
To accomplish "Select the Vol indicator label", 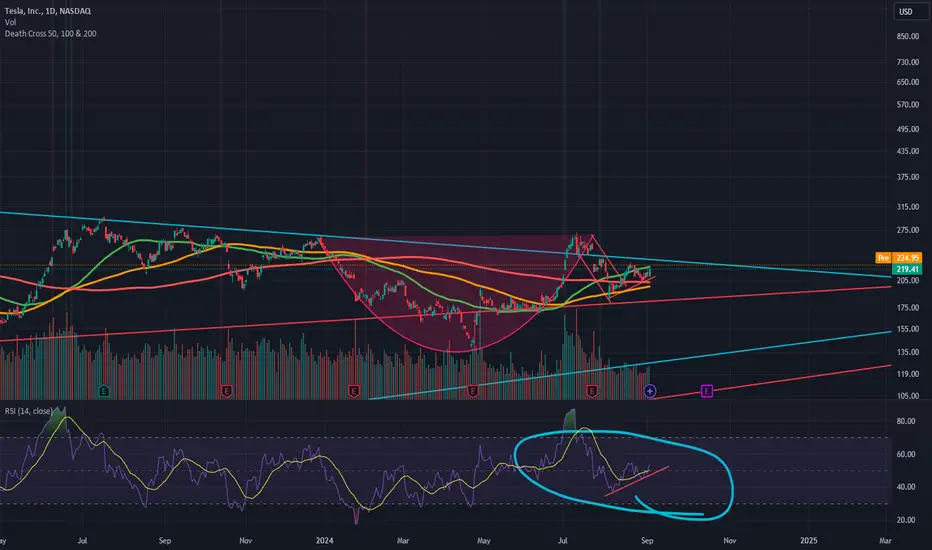I will point(10,22).
